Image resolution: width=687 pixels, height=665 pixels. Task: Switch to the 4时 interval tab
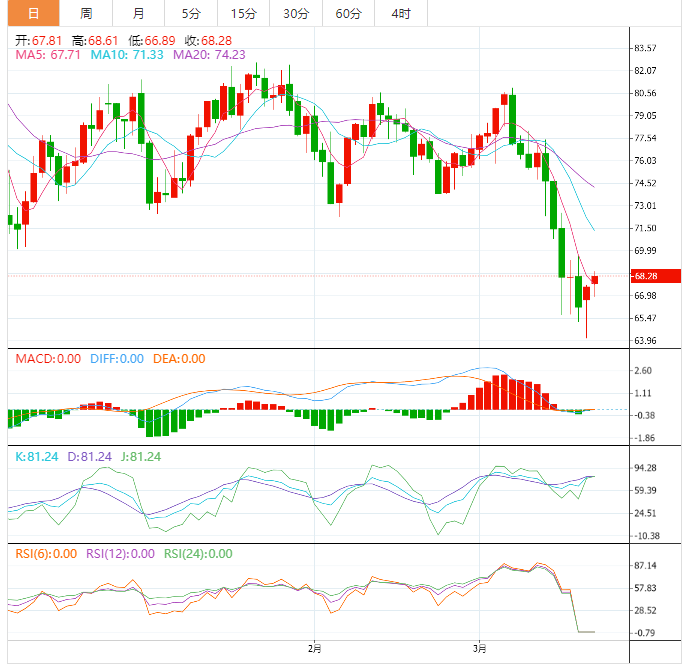pyautogui.click(x=401, y=13)
